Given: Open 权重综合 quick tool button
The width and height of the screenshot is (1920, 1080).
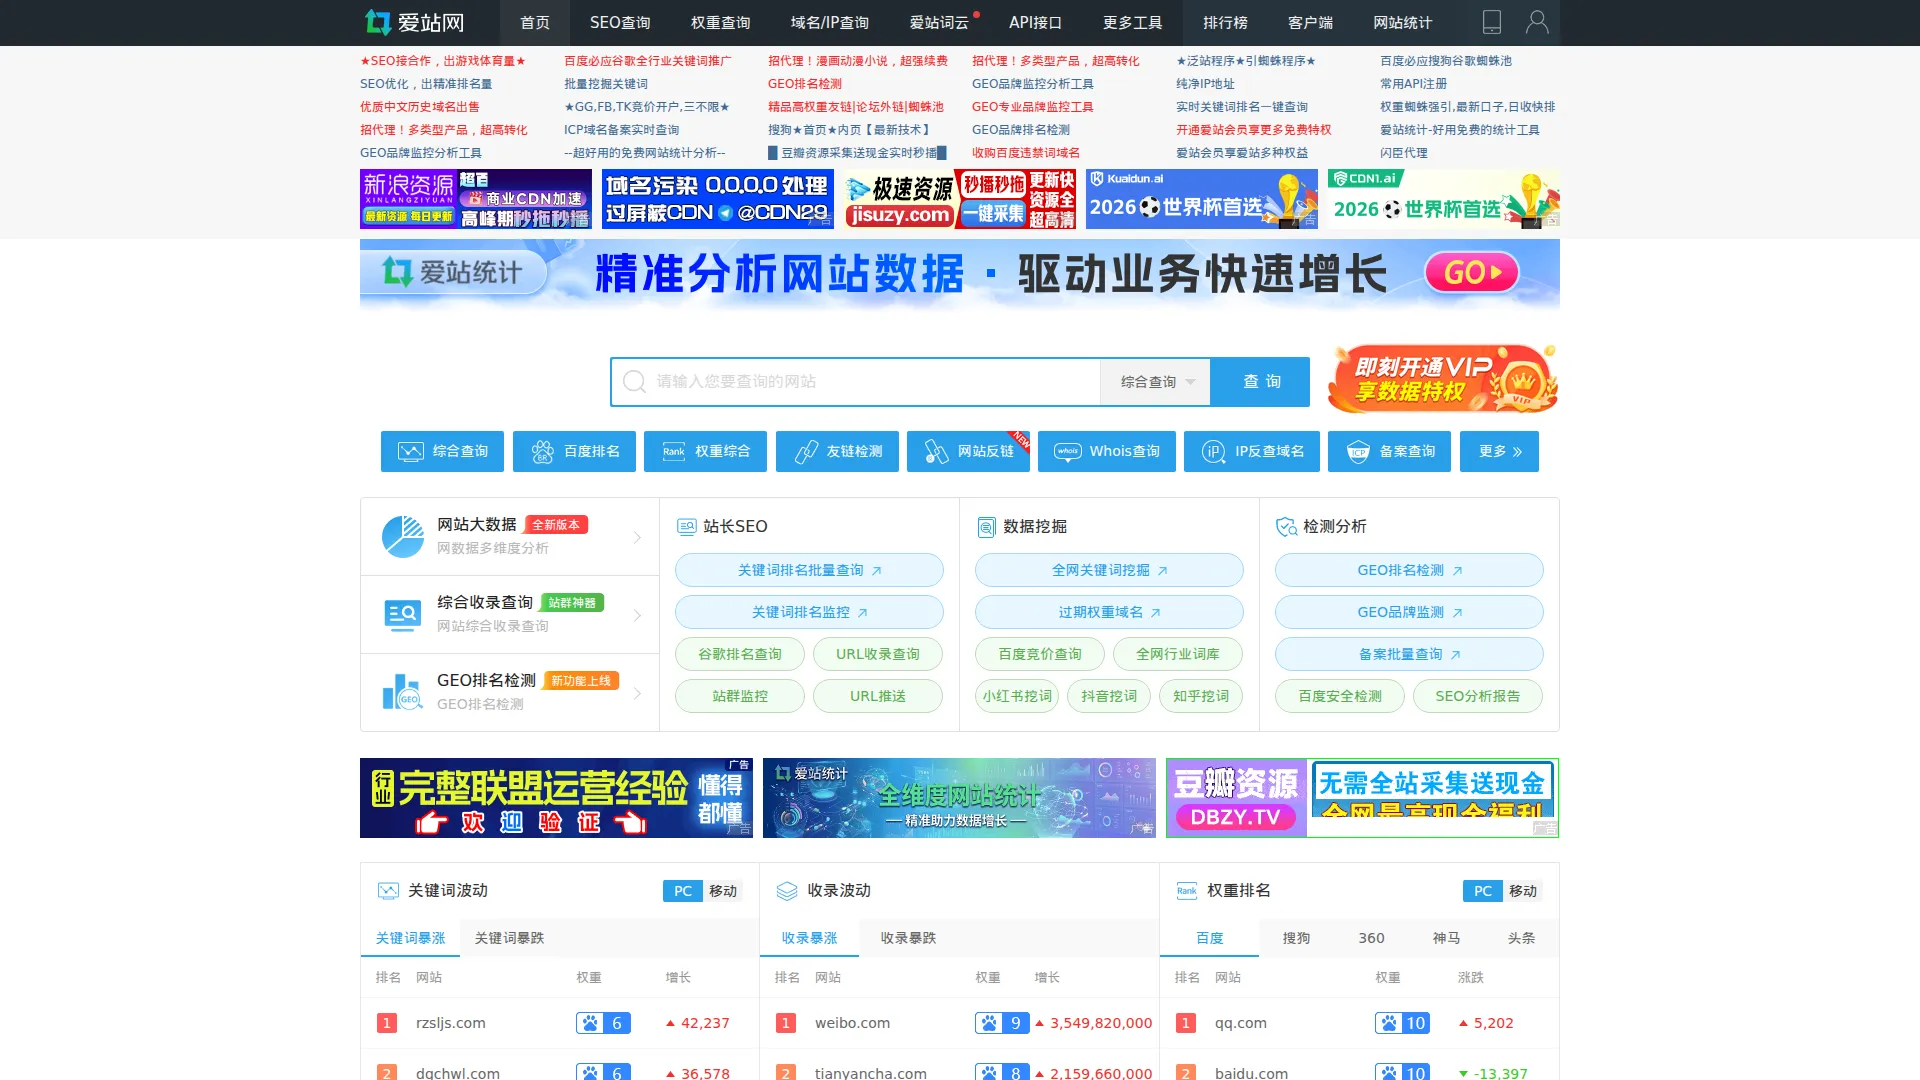Looking at the screenshot, I should [x=705, y=451].
